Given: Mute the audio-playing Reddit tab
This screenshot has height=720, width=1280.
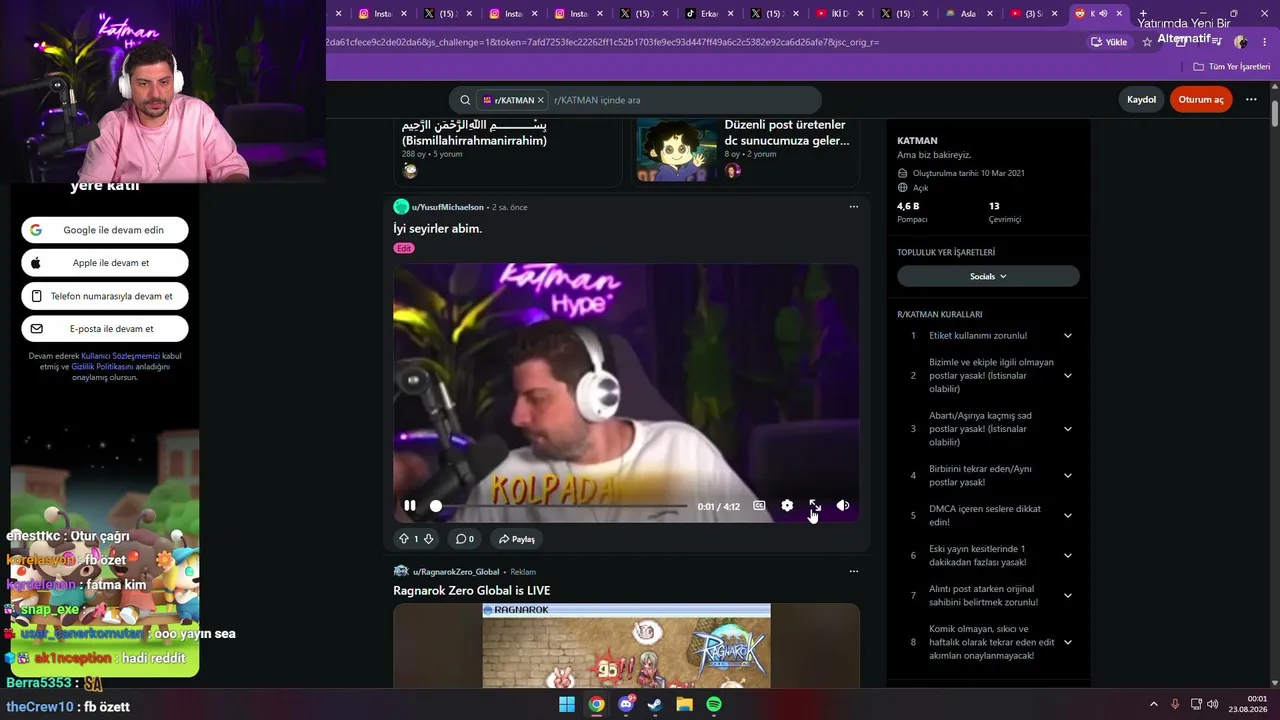Looking at the screenshot, I should [1103, 14].
